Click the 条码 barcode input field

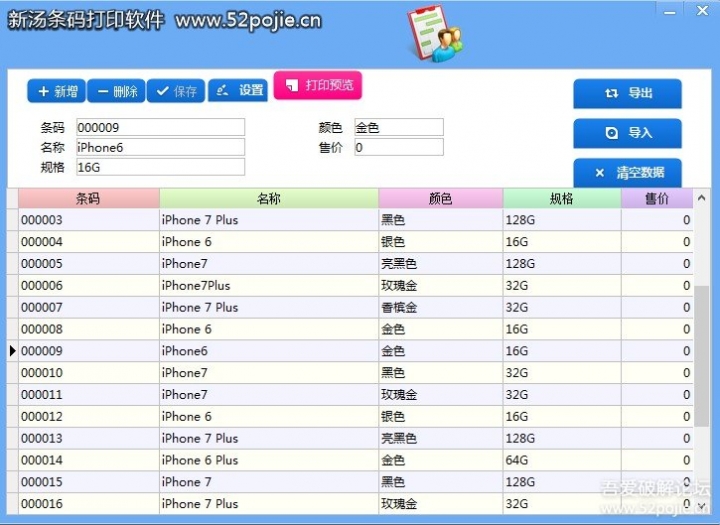160,128
